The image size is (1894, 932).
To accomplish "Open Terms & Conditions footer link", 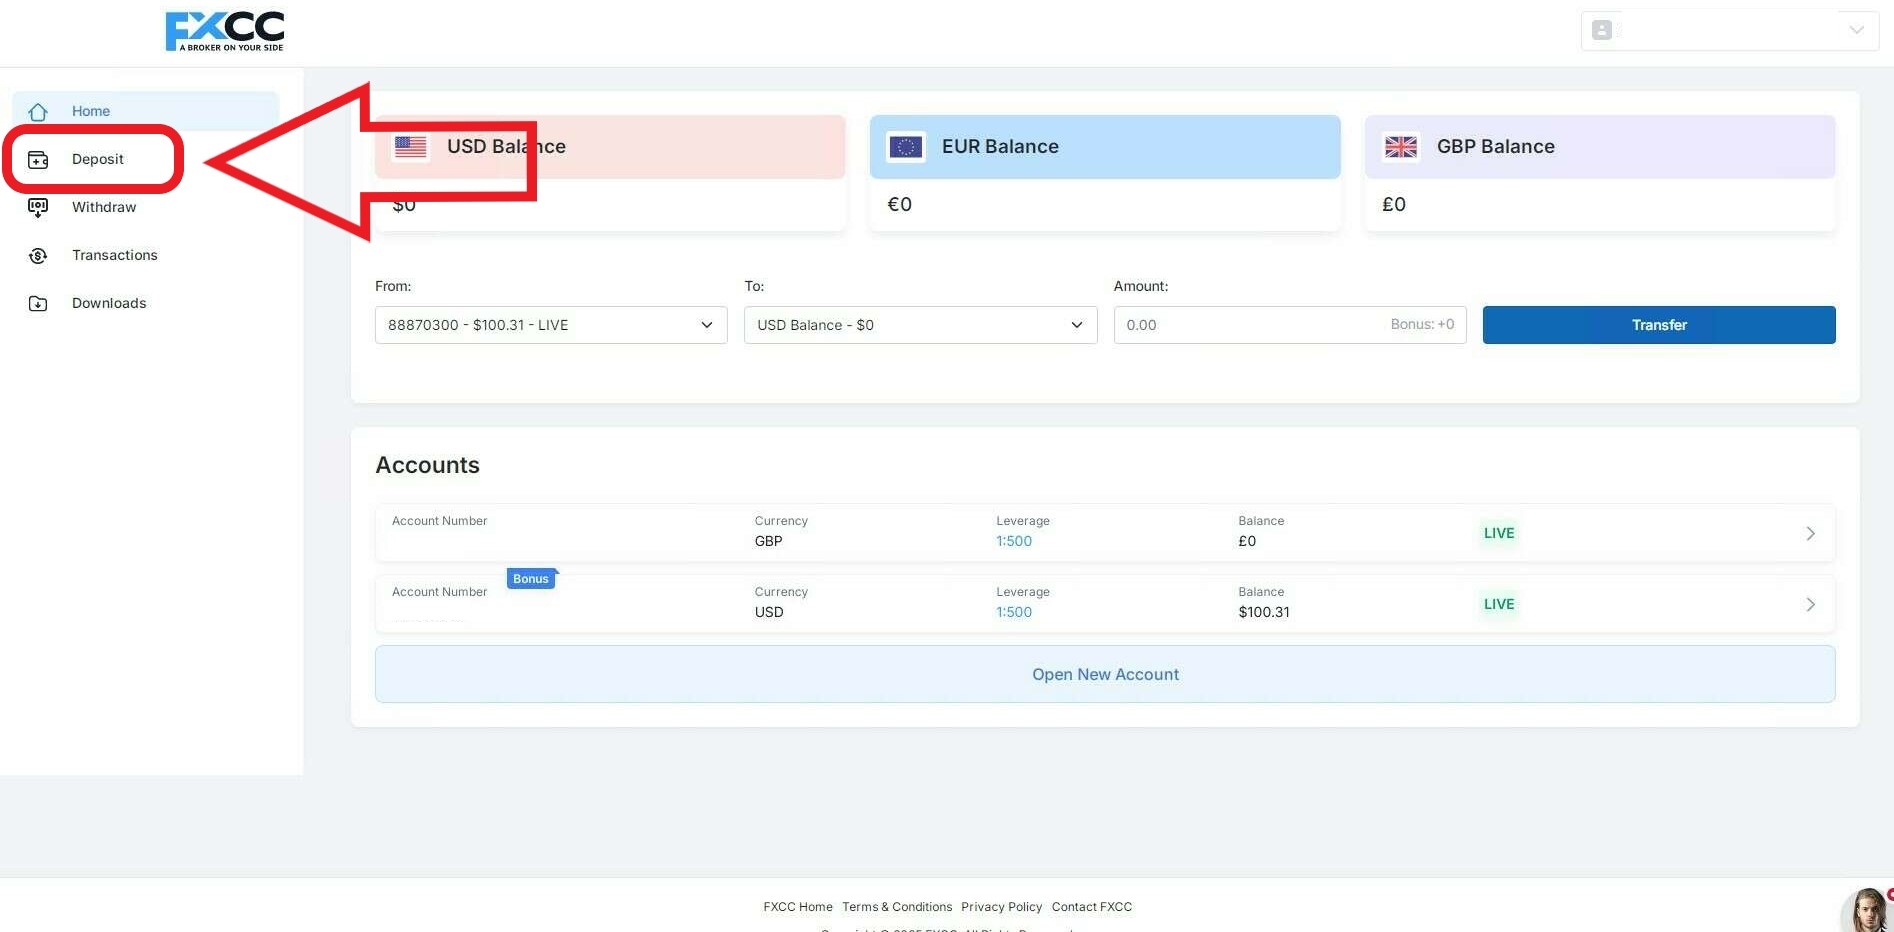I will 897,907.
